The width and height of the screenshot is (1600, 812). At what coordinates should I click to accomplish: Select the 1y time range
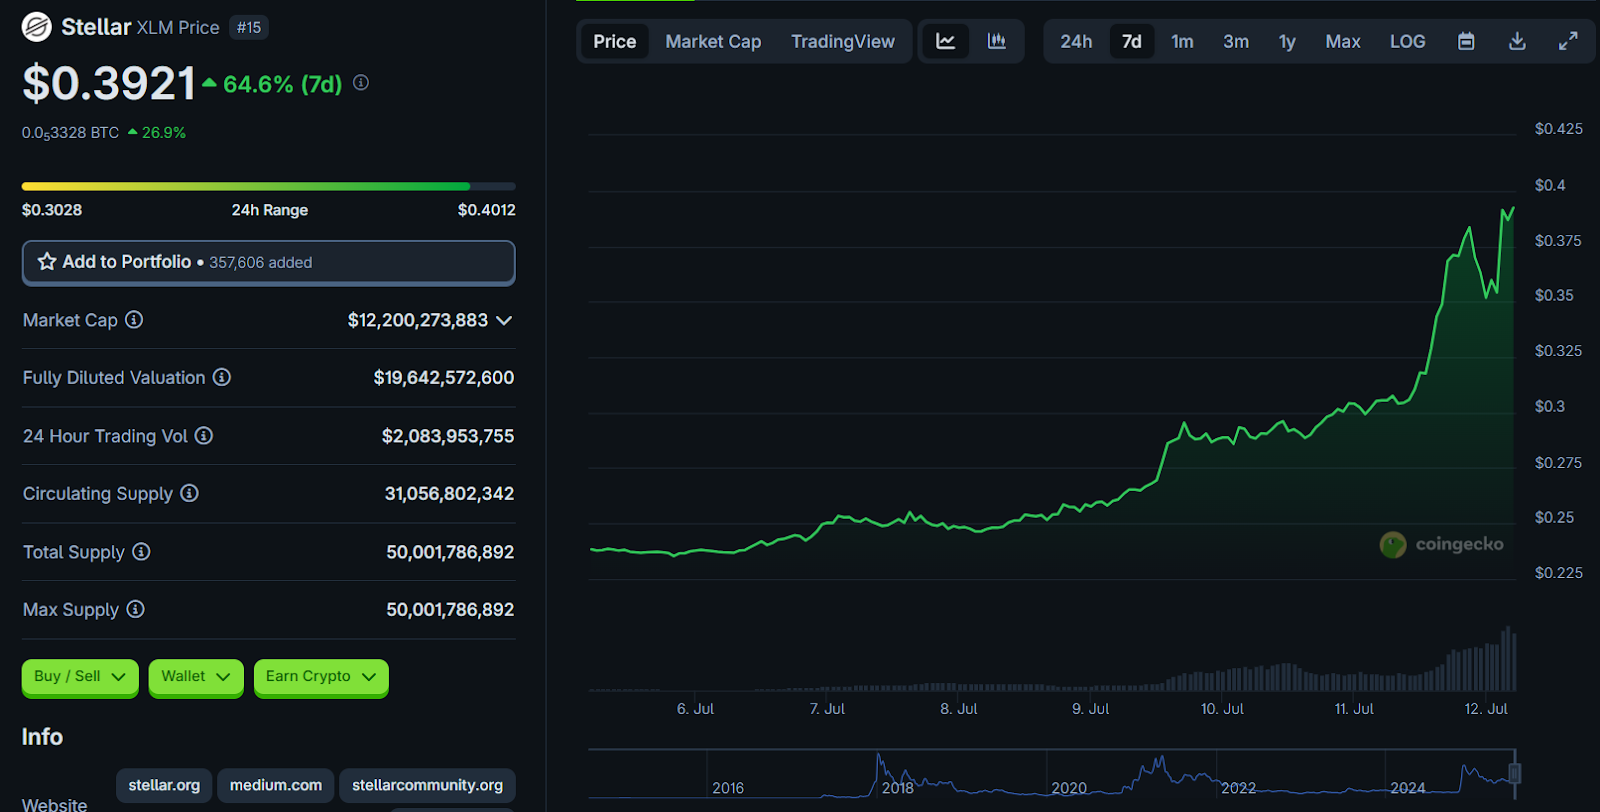pyautogui.click(x=1287, y=42)
